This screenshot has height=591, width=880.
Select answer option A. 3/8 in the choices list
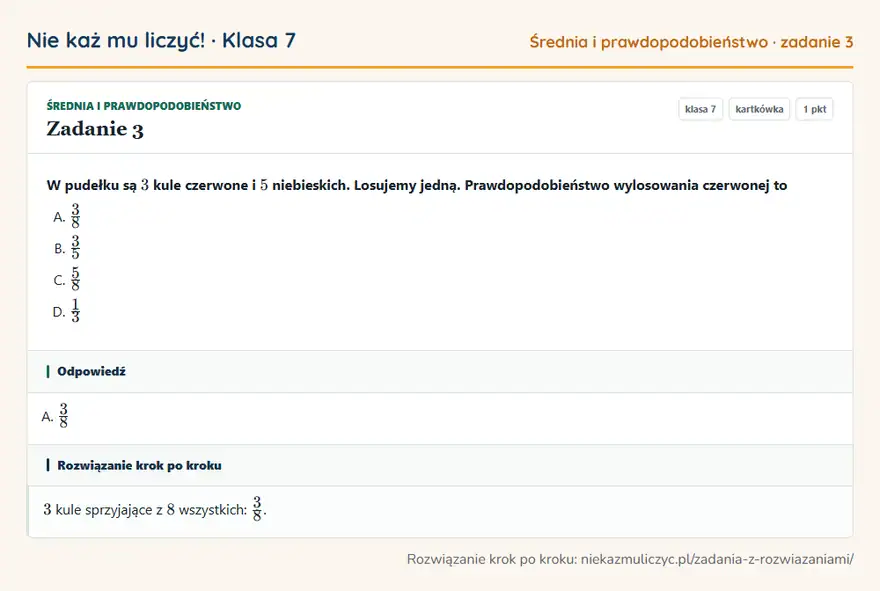[x=67, y=216]
